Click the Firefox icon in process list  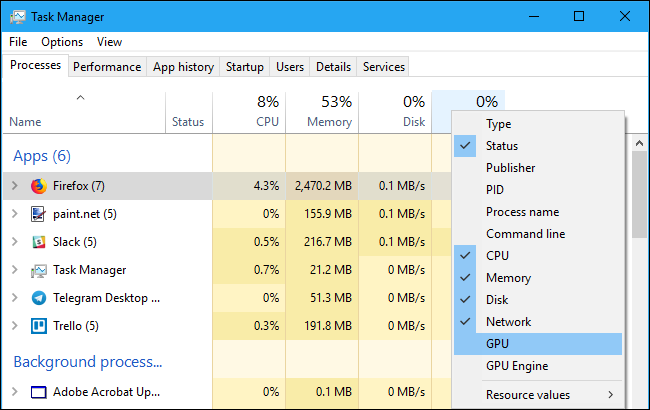[39, 186]
